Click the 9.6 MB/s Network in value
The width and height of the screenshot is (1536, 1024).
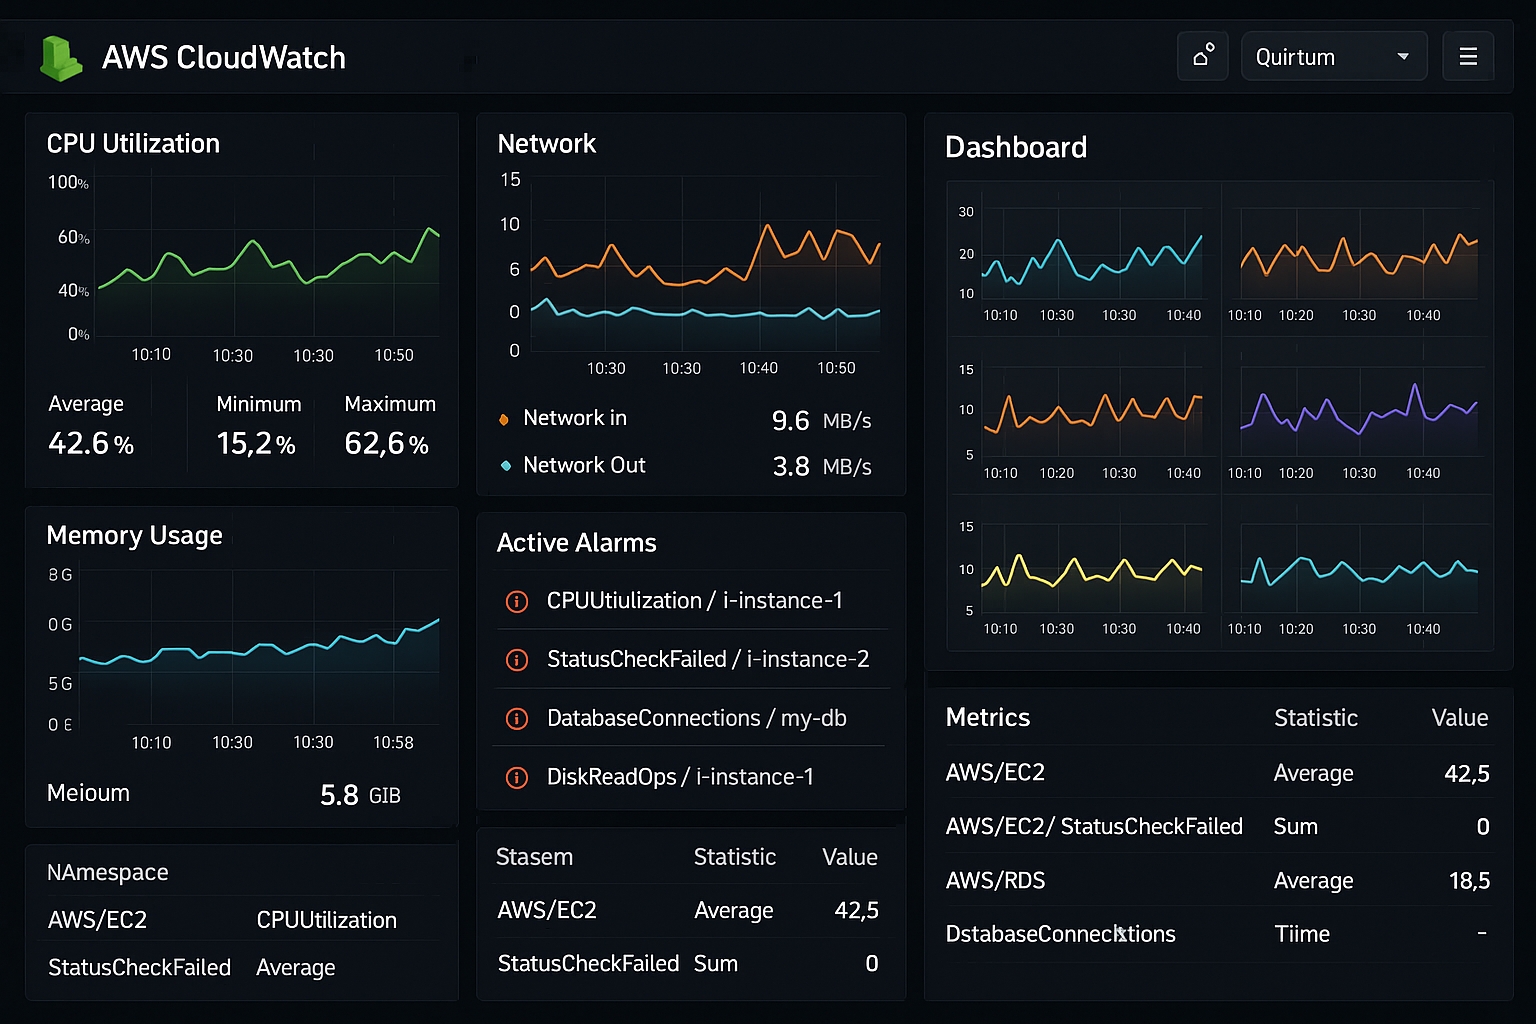click(821, 421)
